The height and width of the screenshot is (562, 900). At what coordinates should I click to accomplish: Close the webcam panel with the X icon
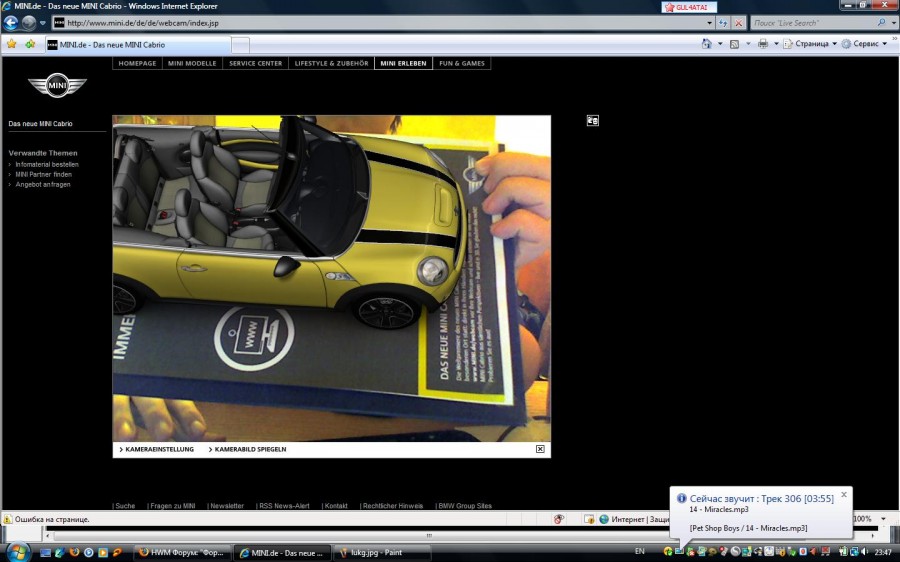pos(540,449)
